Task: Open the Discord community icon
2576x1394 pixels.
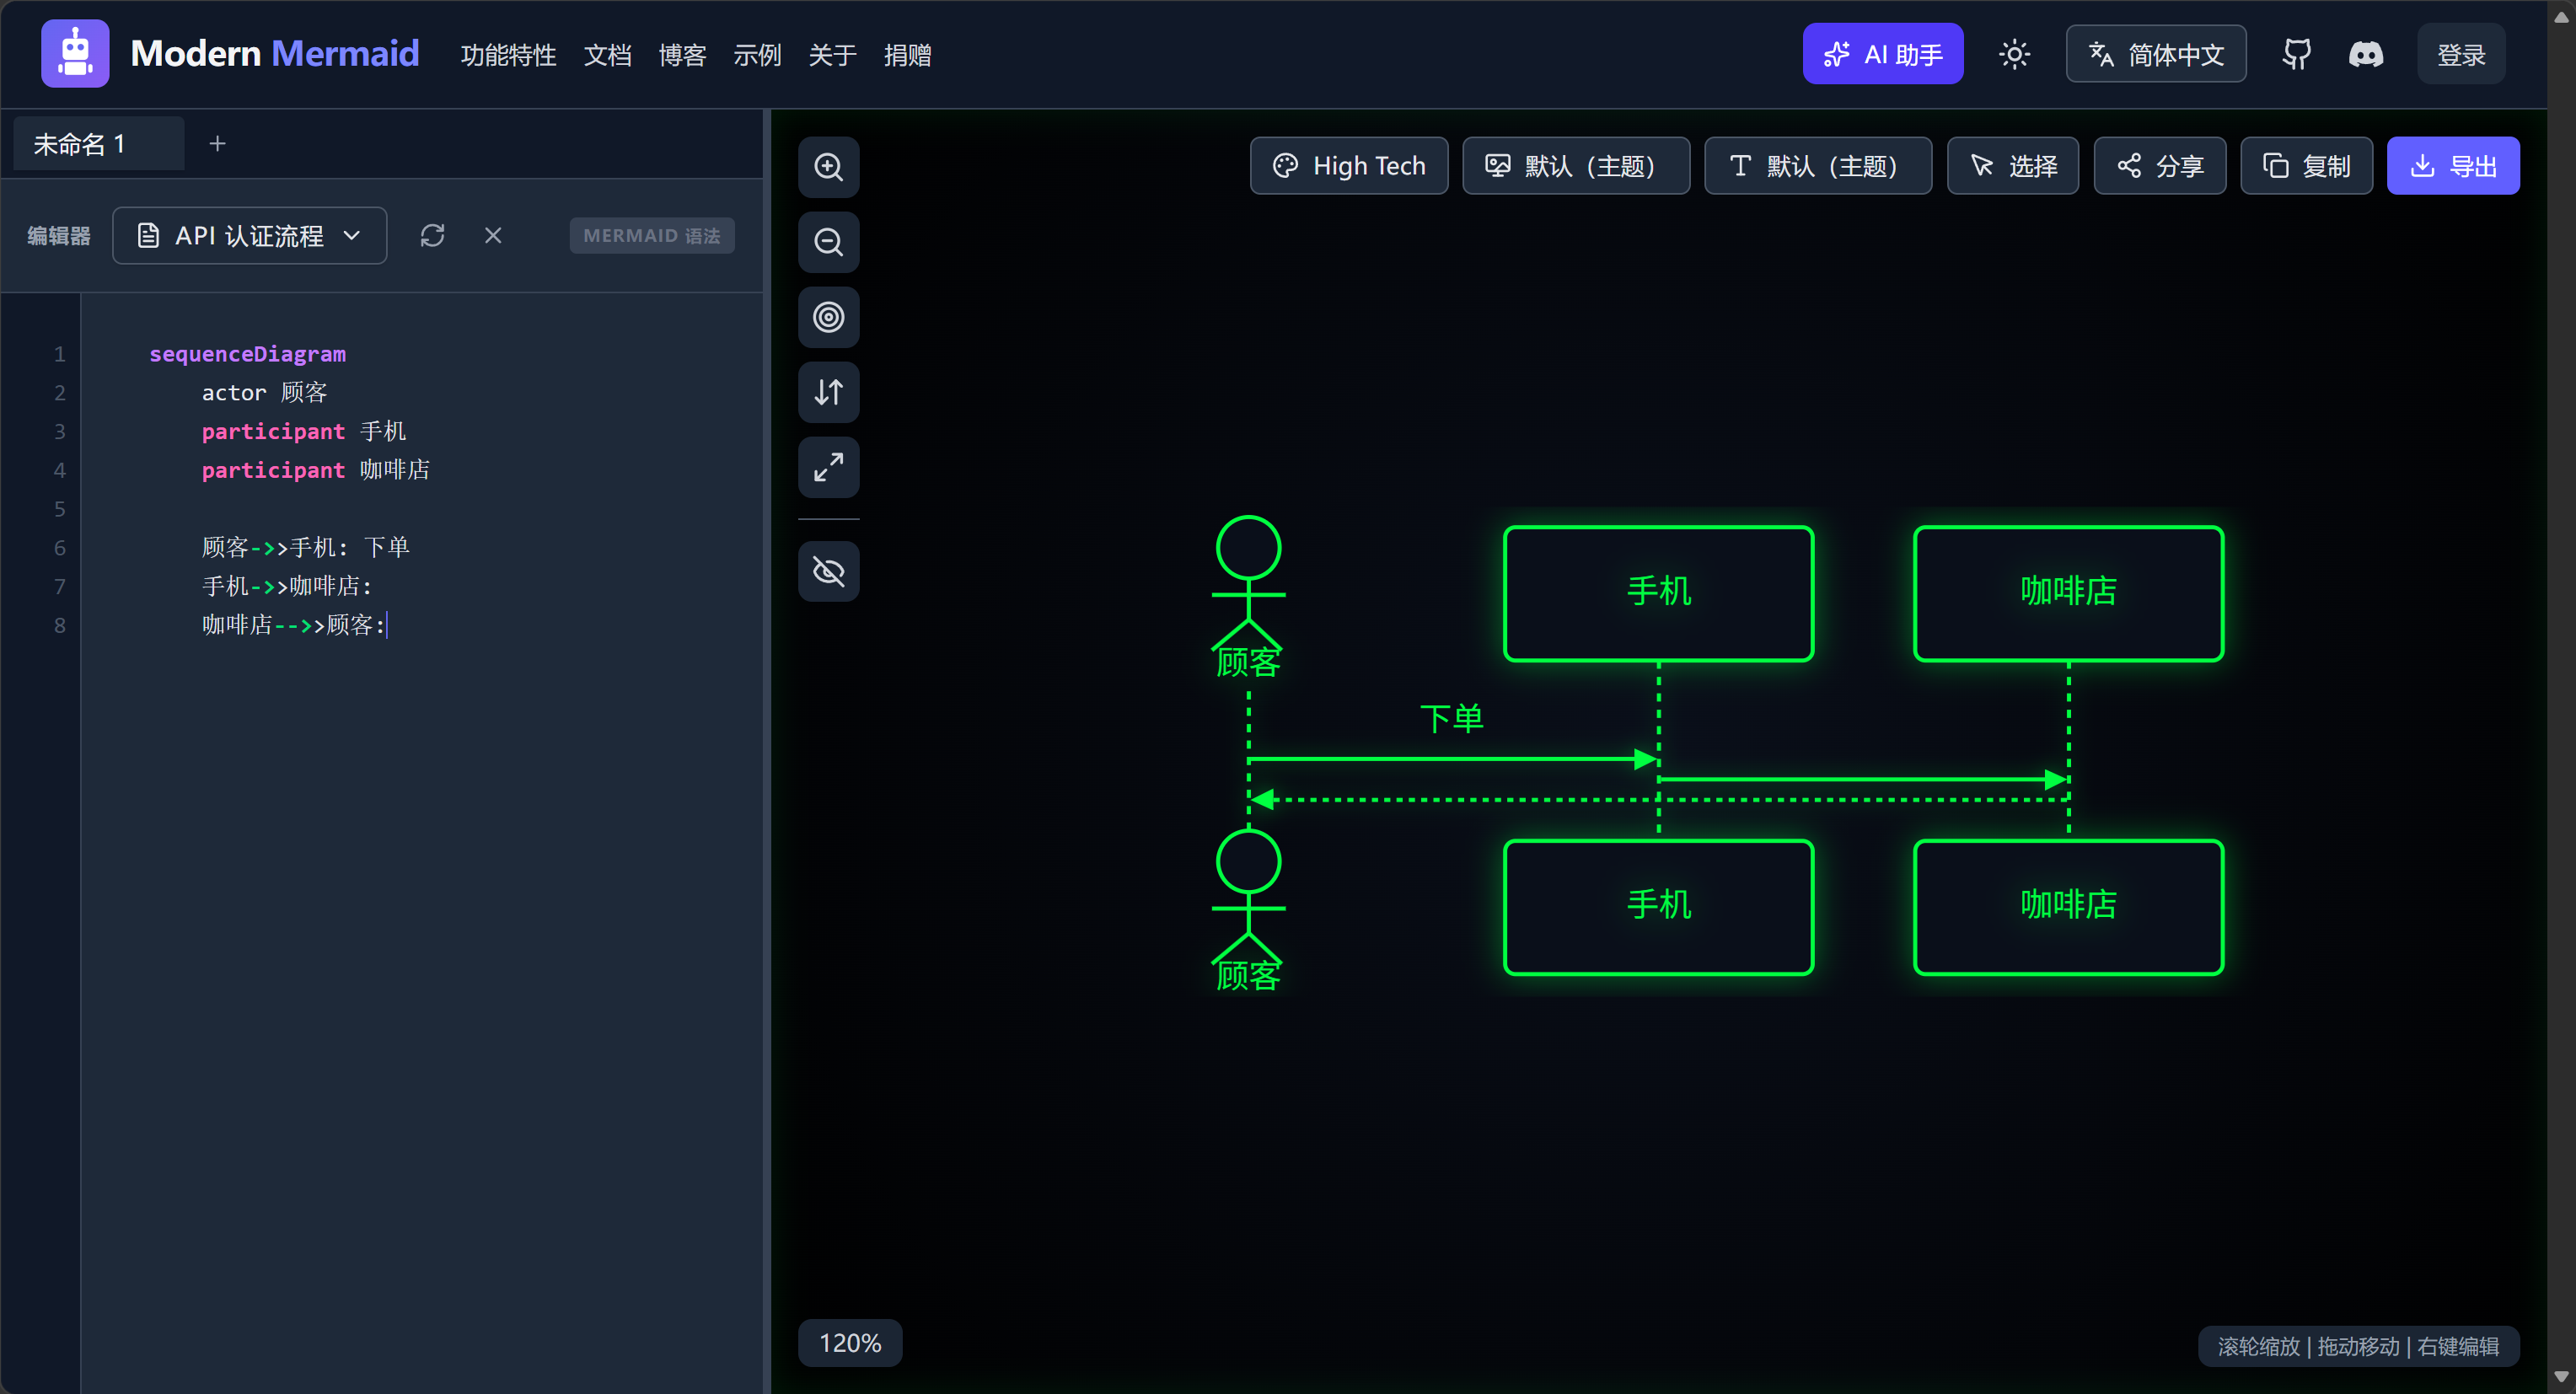Action: 2365,54
